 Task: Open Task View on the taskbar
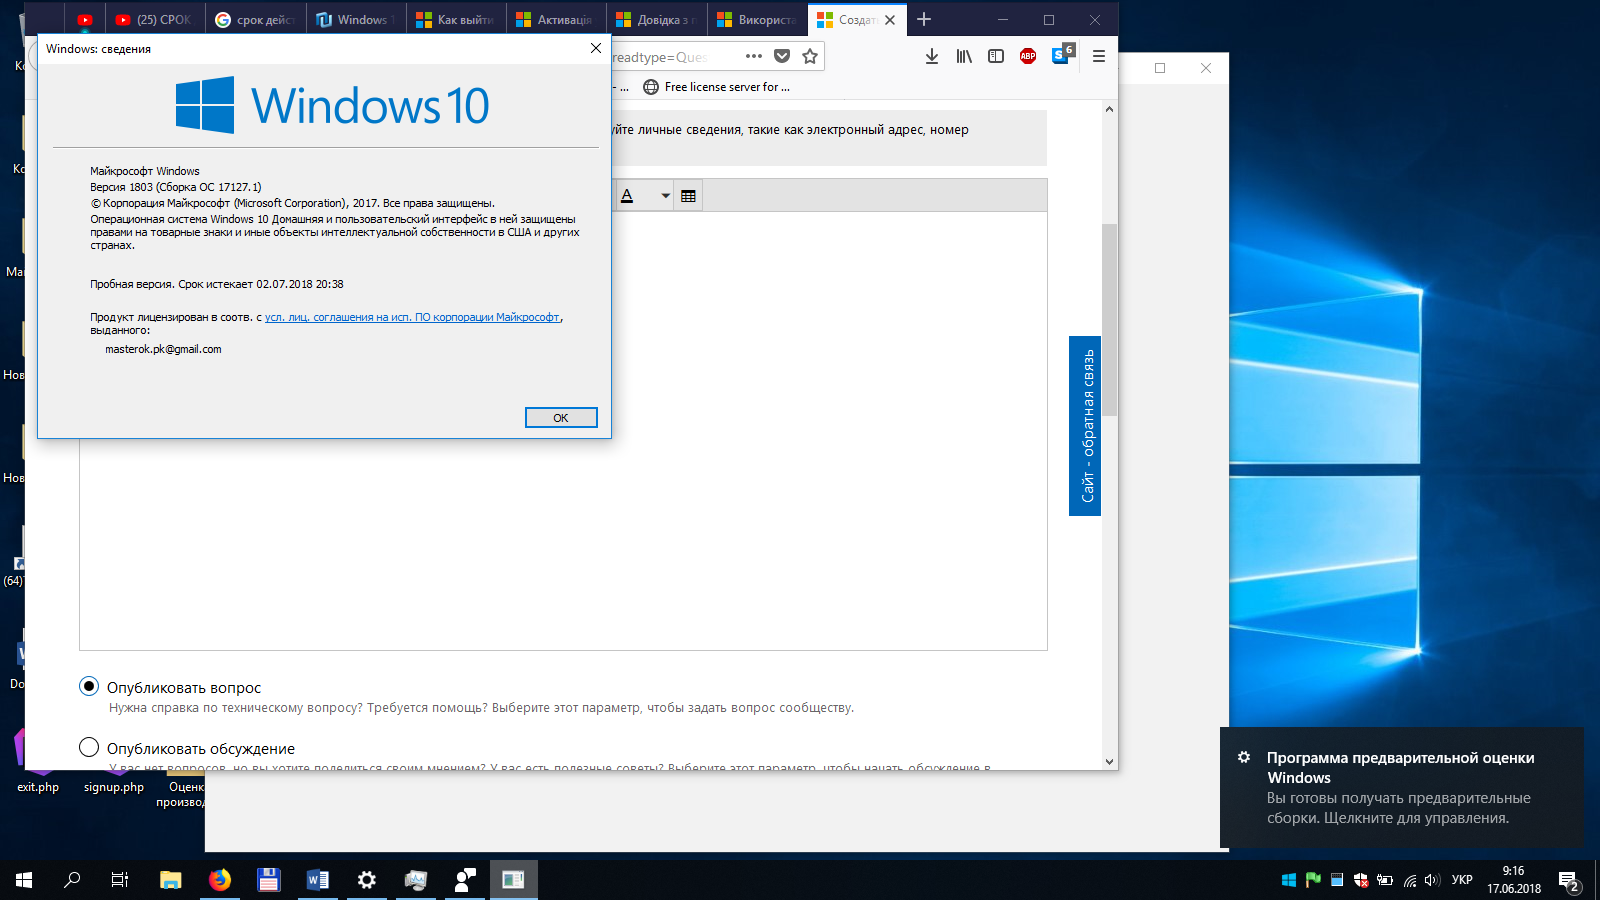120,880
